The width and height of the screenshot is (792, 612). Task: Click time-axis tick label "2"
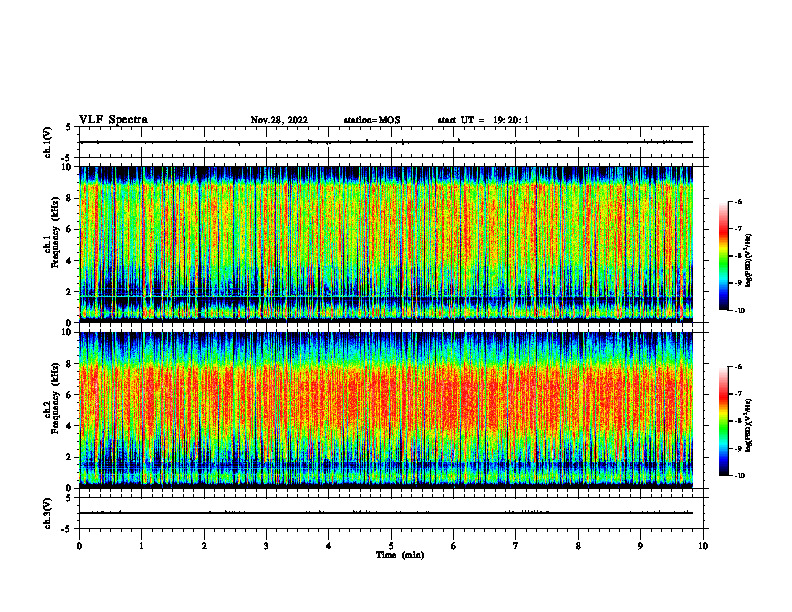[x=204, y=546]
